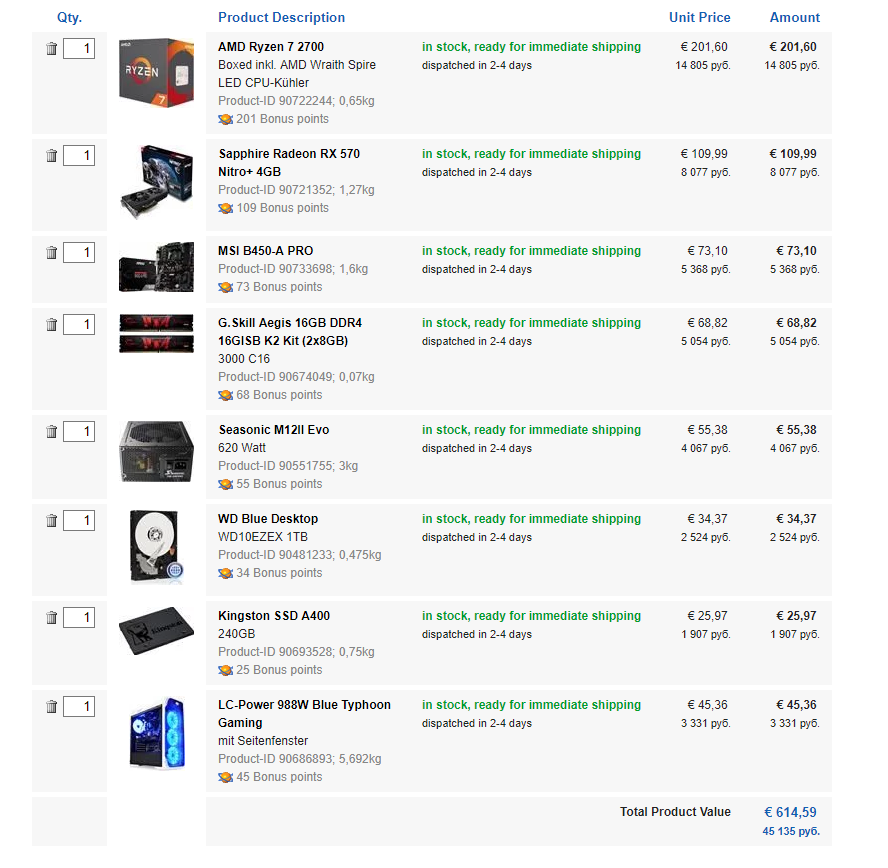Click trash icon beside WD Blue Desktop

click(52, 520)
